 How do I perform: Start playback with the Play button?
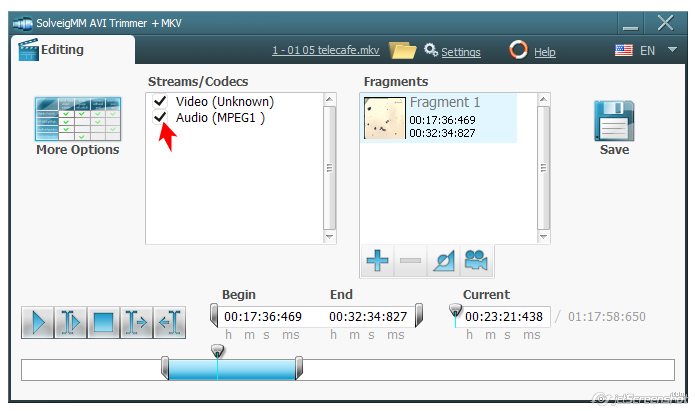[38, 322]
